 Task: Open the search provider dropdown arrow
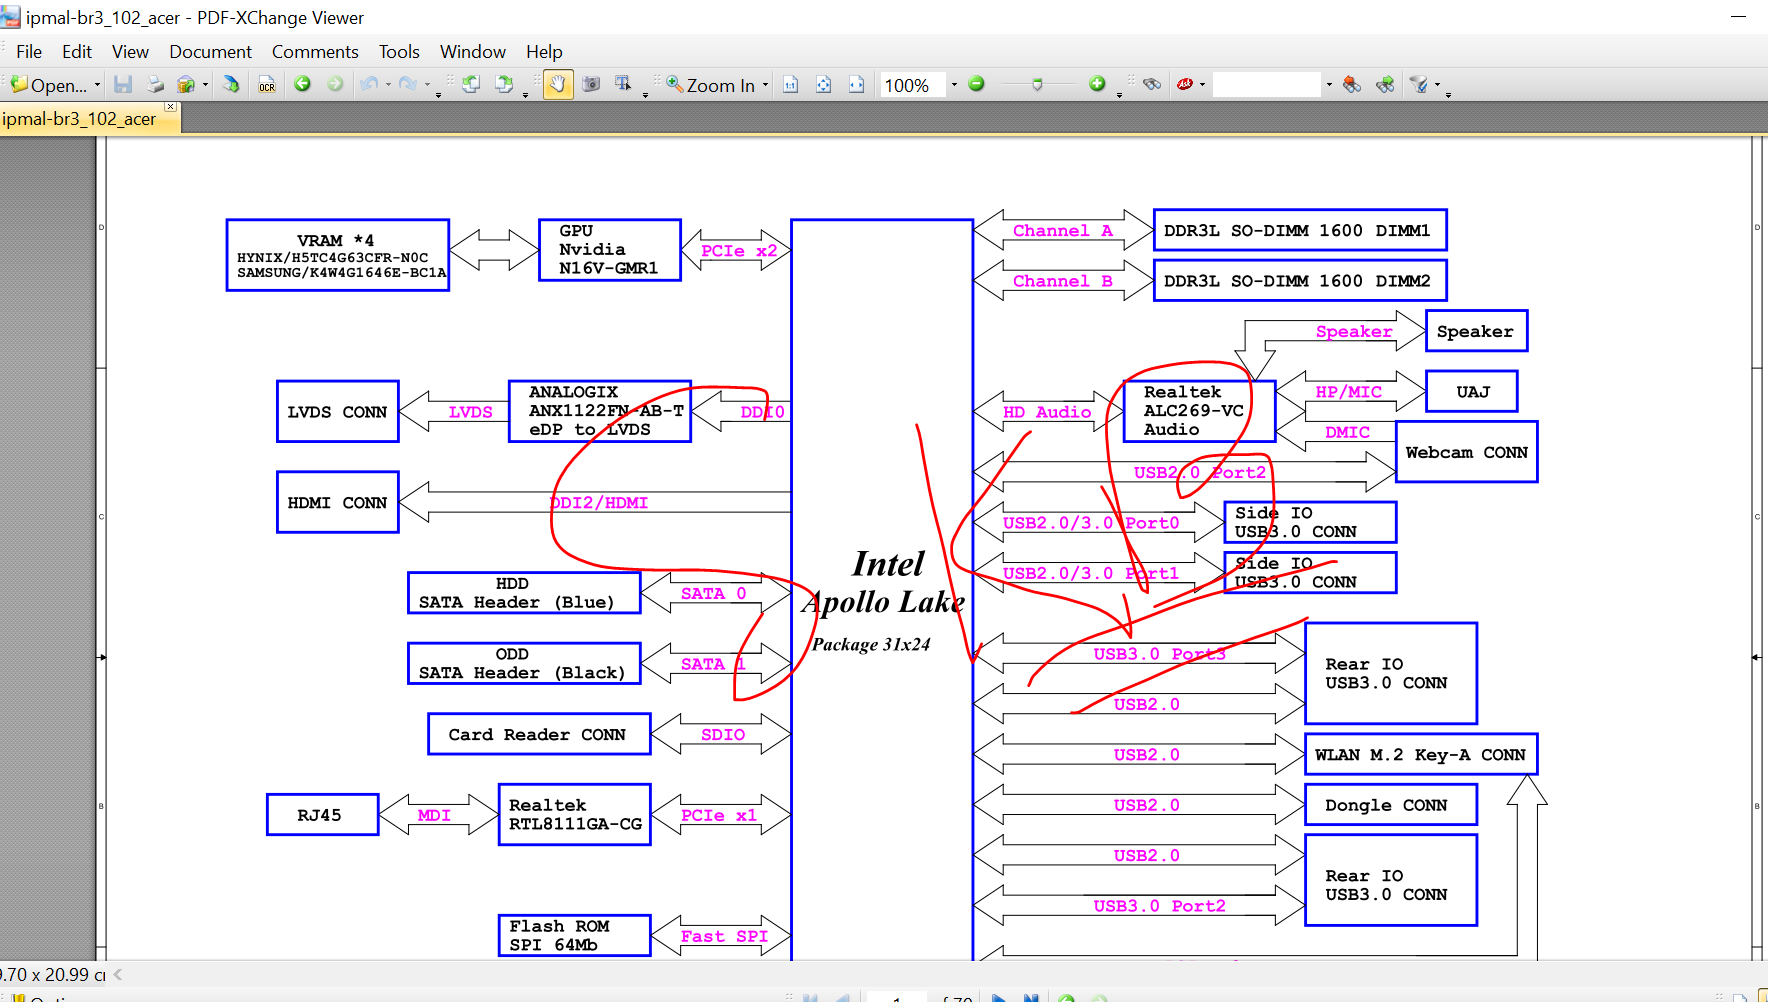1202,85
